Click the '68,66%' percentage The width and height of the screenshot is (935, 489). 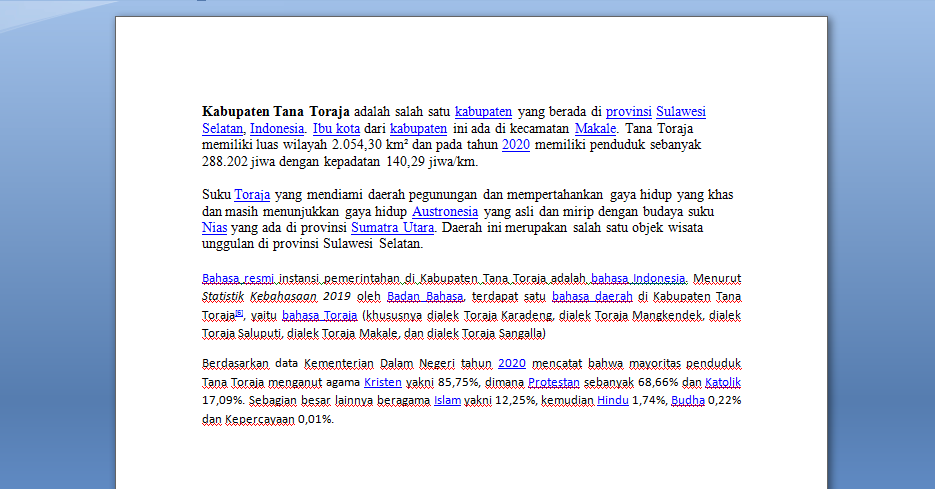(x=658, y=382)
